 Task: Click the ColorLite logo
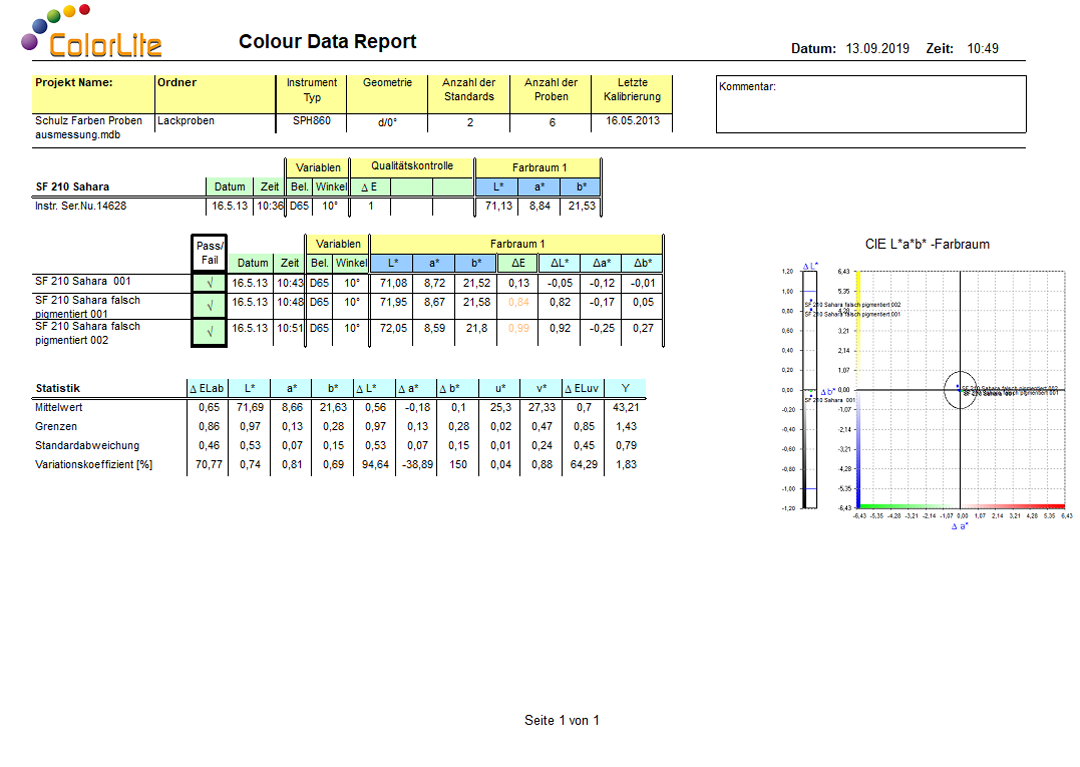tap(92, 32)
